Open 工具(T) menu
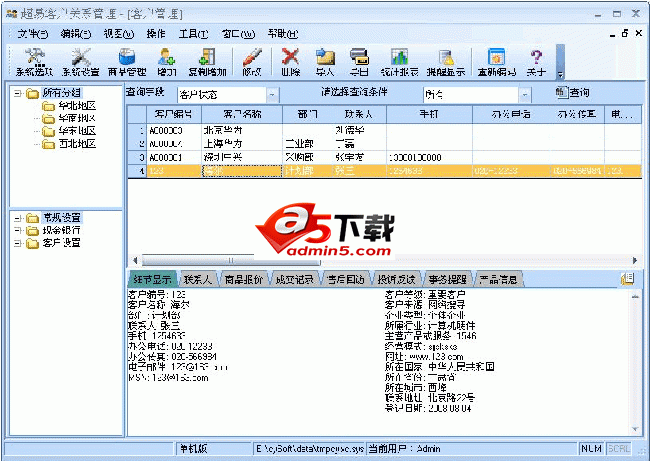Screen dimensions: 650x461 tap(193, 34)
